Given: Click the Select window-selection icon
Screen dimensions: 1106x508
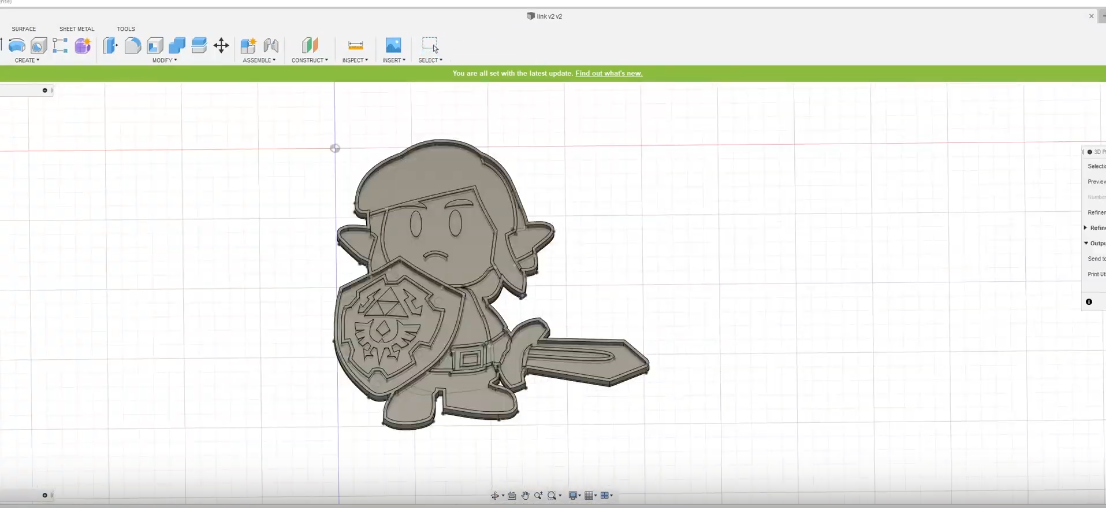Looking at the screenshot, I should [430, 46].
